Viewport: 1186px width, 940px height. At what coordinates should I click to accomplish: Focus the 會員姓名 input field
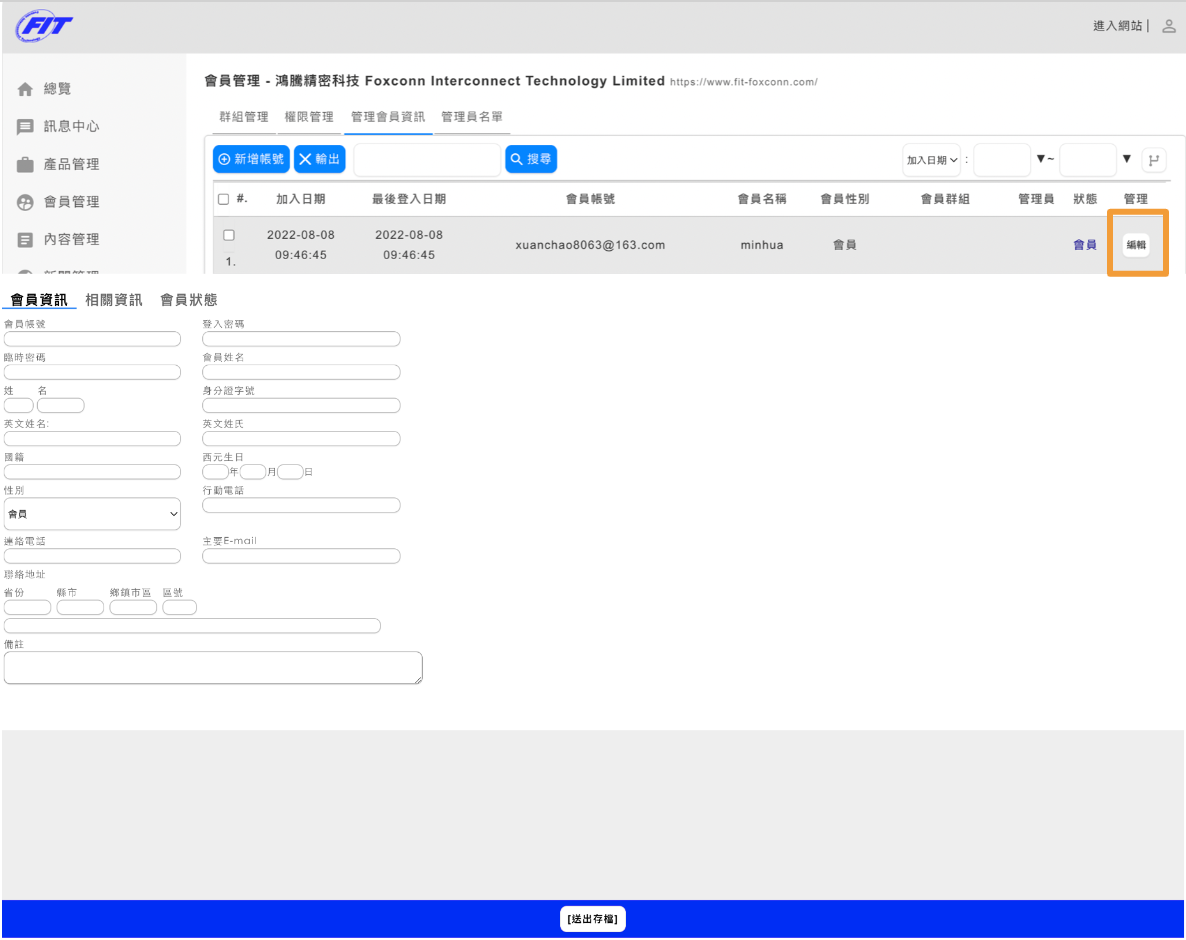[x=301, y=373]
